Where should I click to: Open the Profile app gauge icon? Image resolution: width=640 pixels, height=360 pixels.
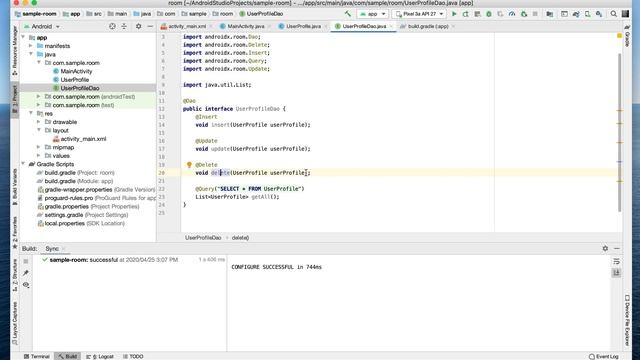coord(512,14)
